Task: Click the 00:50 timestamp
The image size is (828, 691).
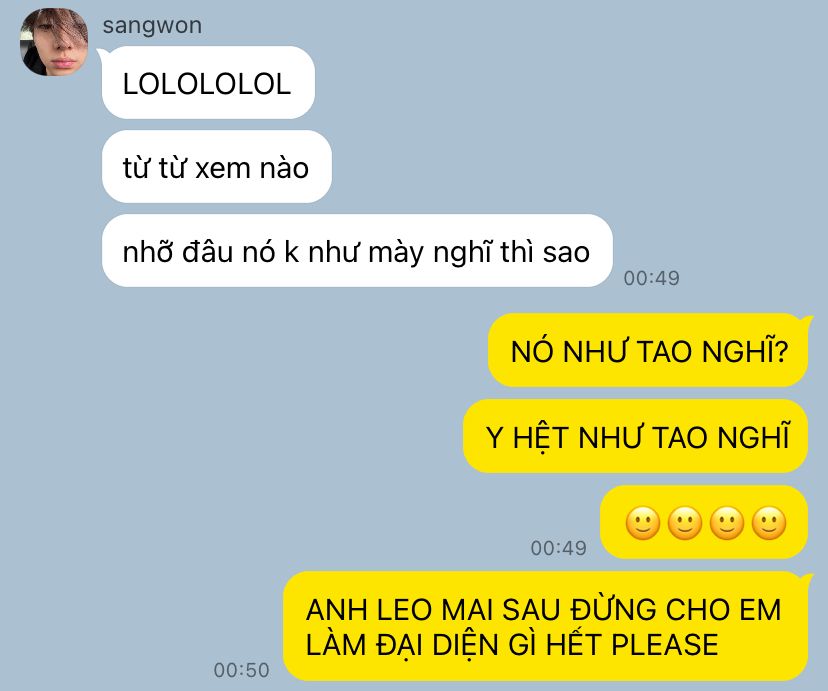Action: (241, 670)
